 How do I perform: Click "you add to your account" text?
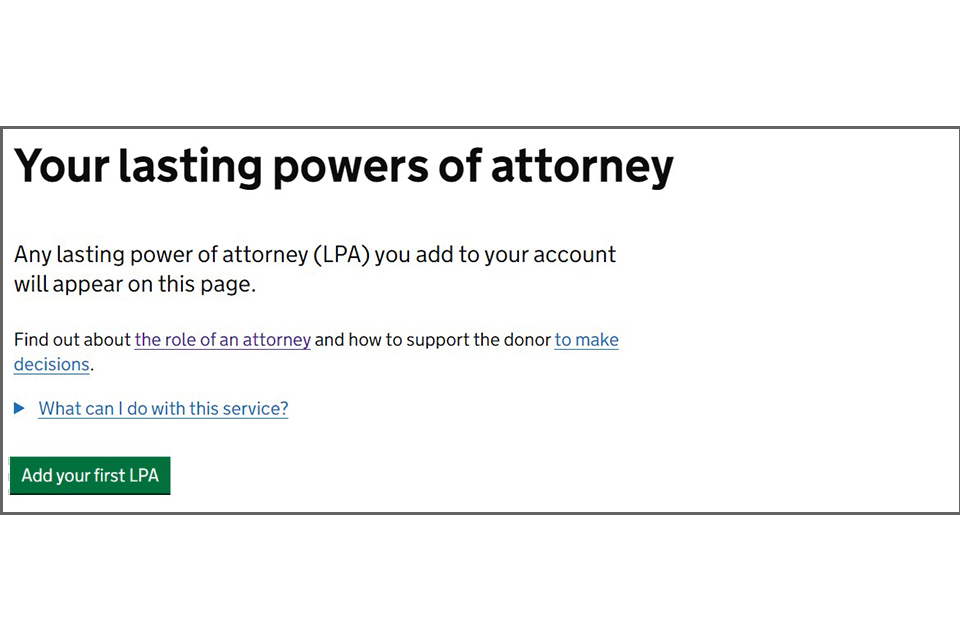(496, 255)
